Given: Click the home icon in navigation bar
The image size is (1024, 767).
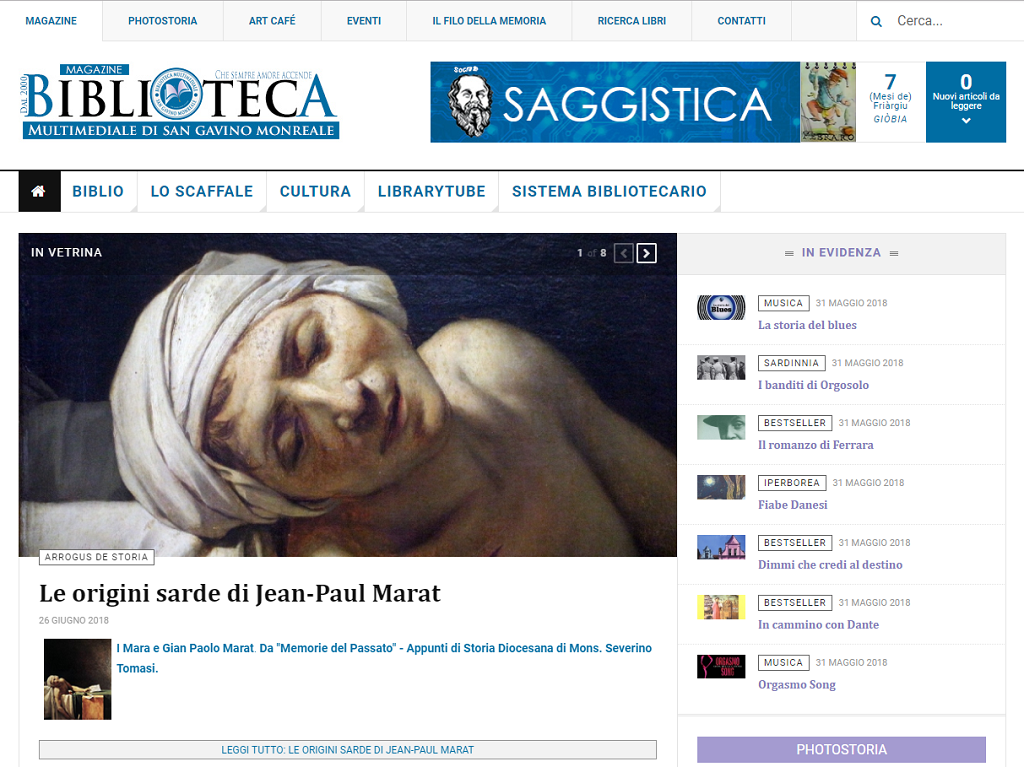Looking at the screenshot, I should pos(39,191).
